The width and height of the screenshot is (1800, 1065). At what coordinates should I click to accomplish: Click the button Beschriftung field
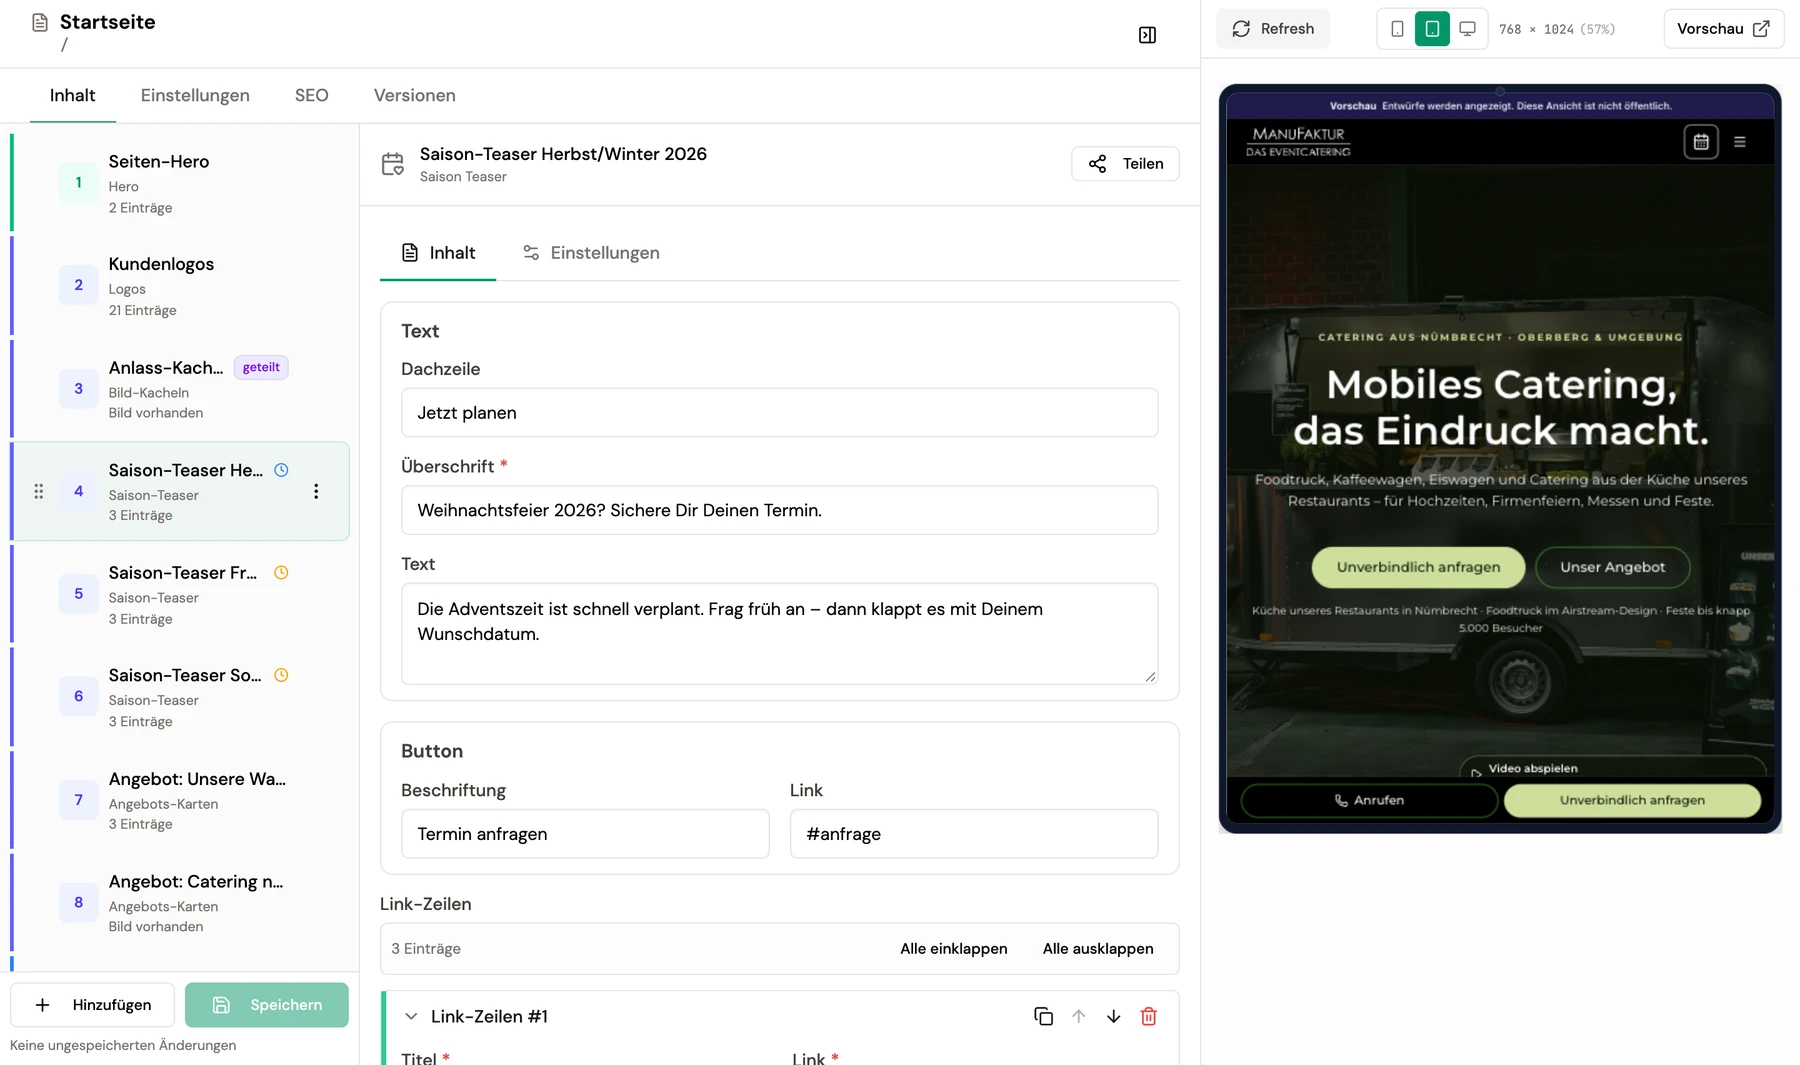click(x=585, y=834)
